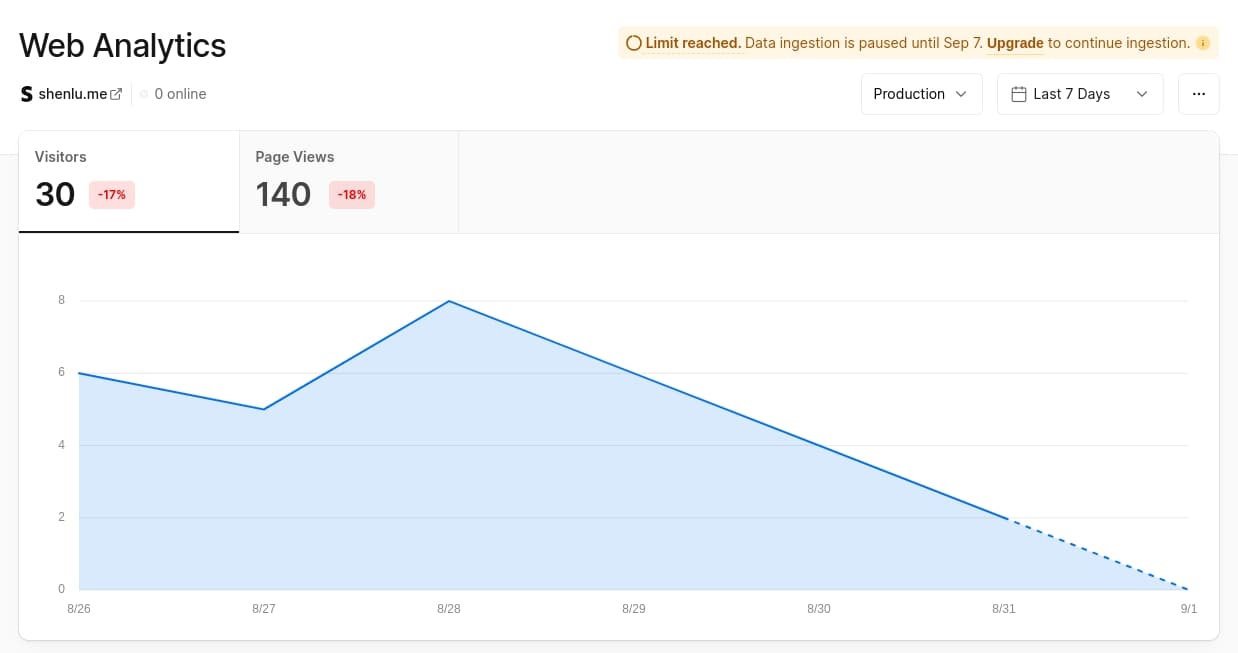Click the calendar icon in date range selector

[1019, 94]
